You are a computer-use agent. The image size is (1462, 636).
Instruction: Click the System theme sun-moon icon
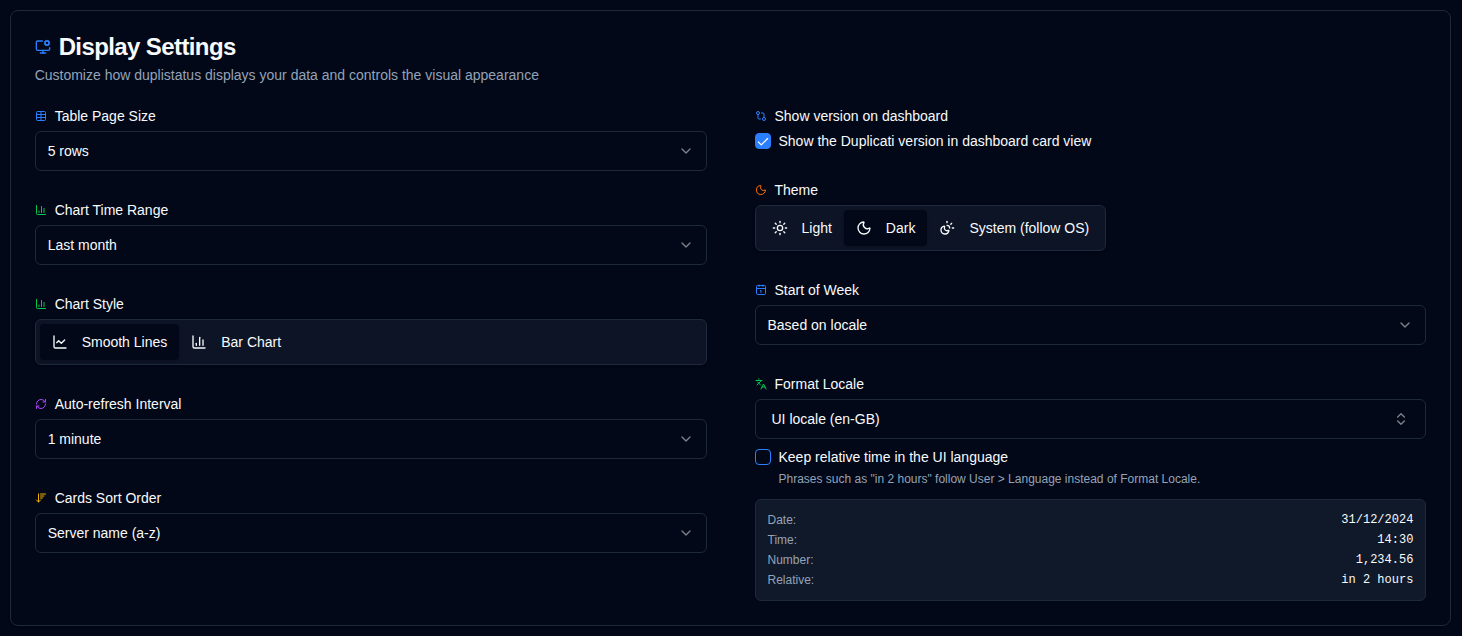click(947, 228)
